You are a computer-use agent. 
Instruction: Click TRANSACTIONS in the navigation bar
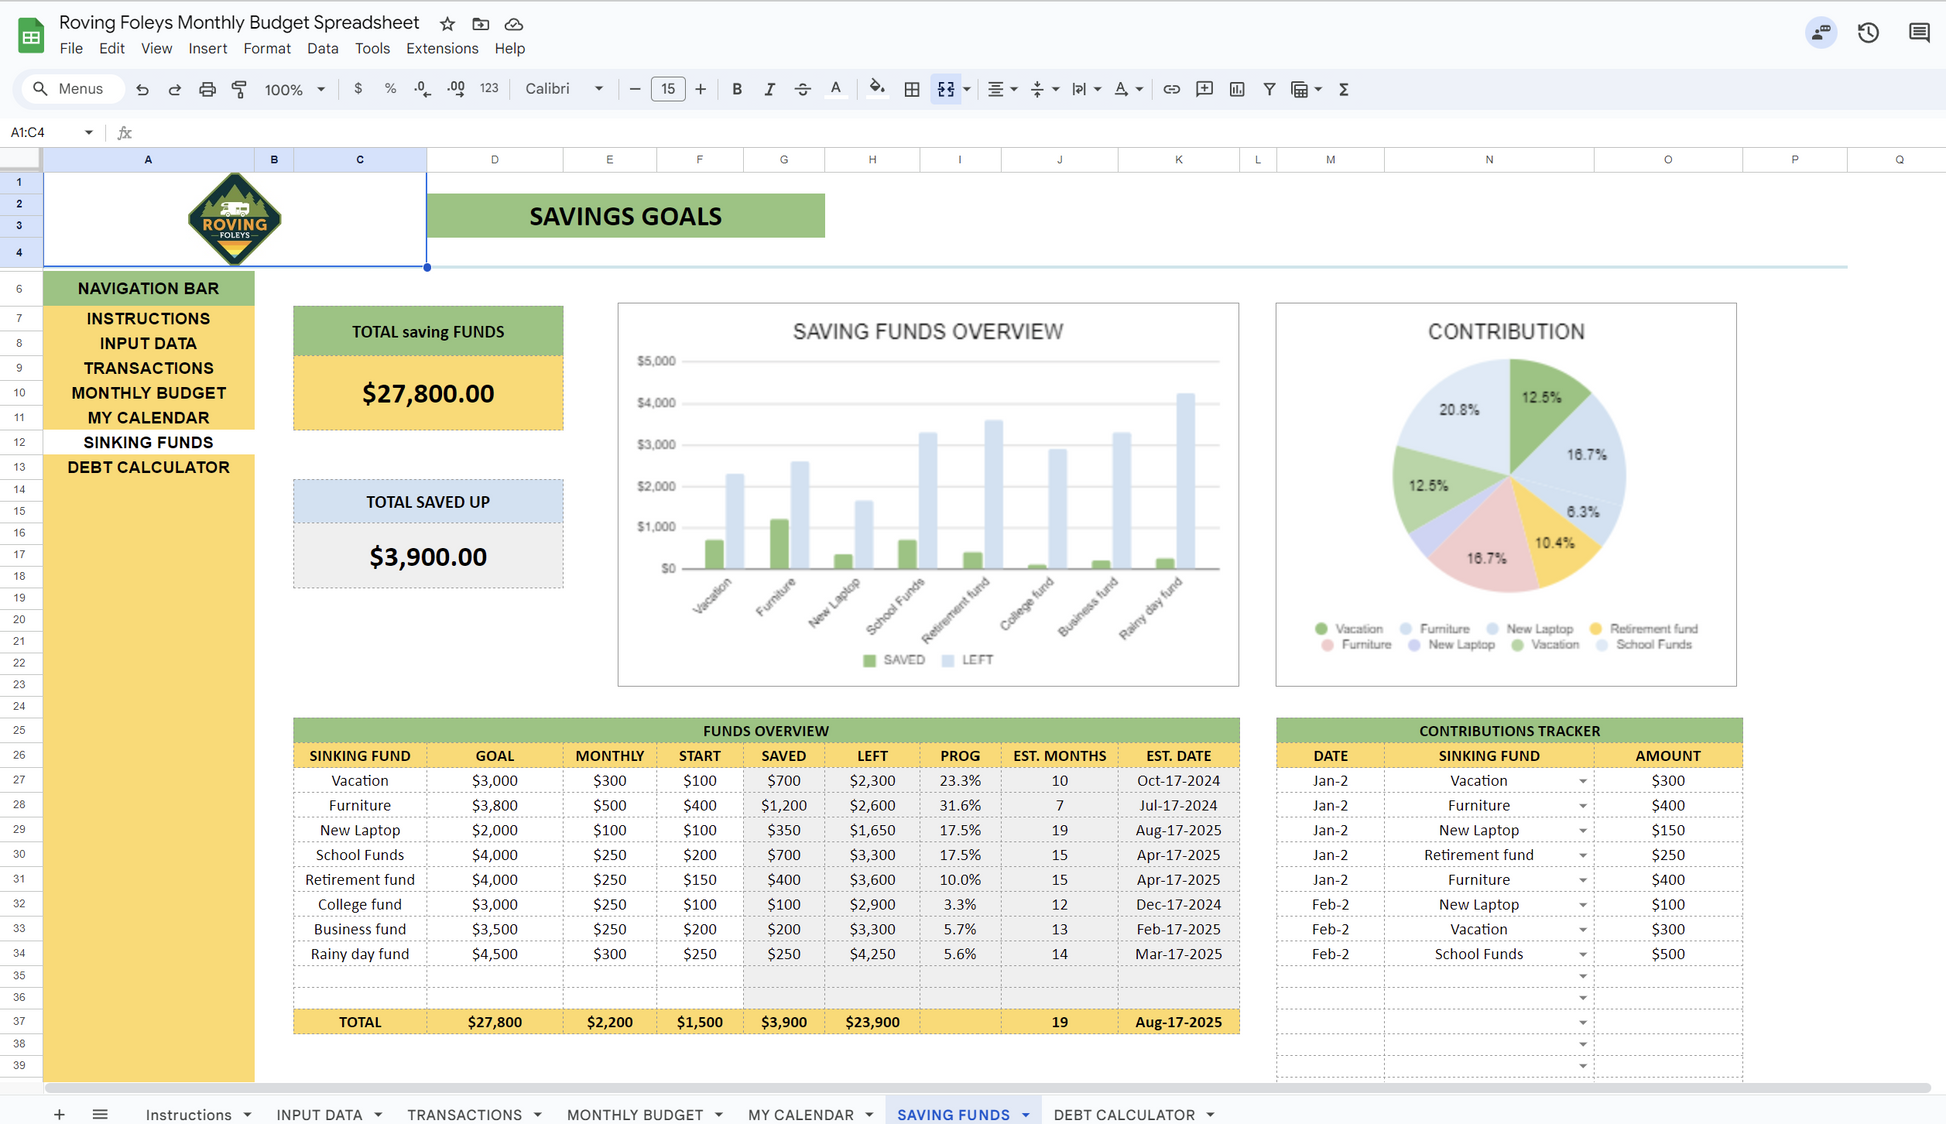click(148, 368)
